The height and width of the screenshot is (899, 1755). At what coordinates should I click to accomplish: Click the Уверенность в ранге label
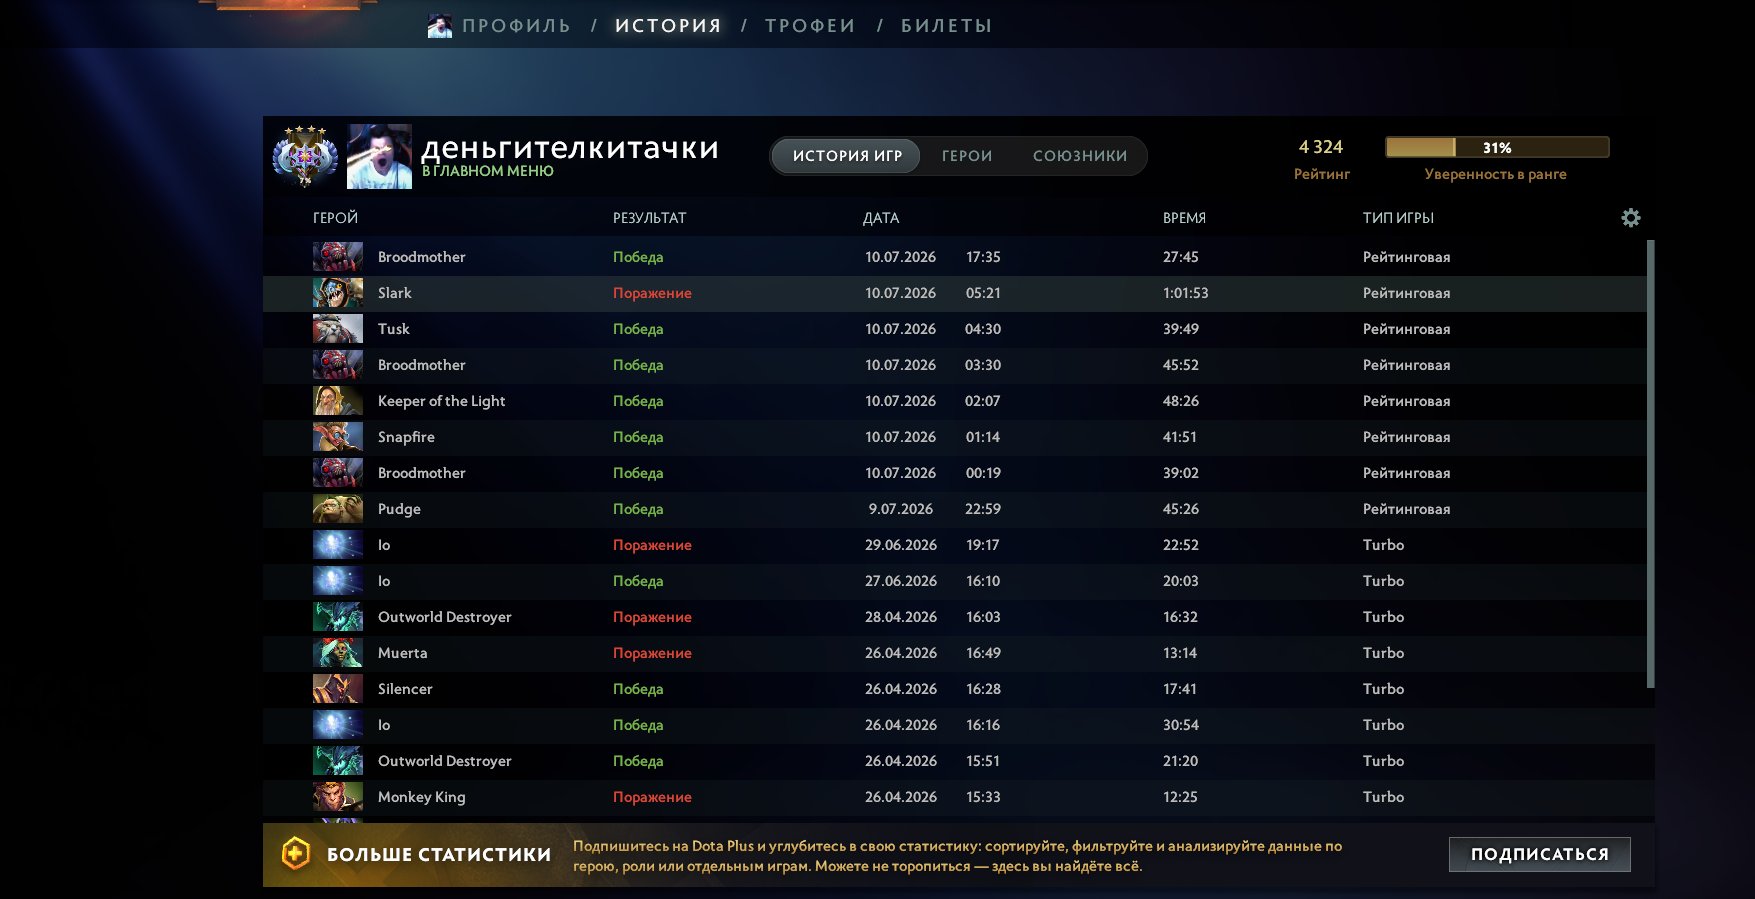pyautogui.click(x=1495, y=174)
